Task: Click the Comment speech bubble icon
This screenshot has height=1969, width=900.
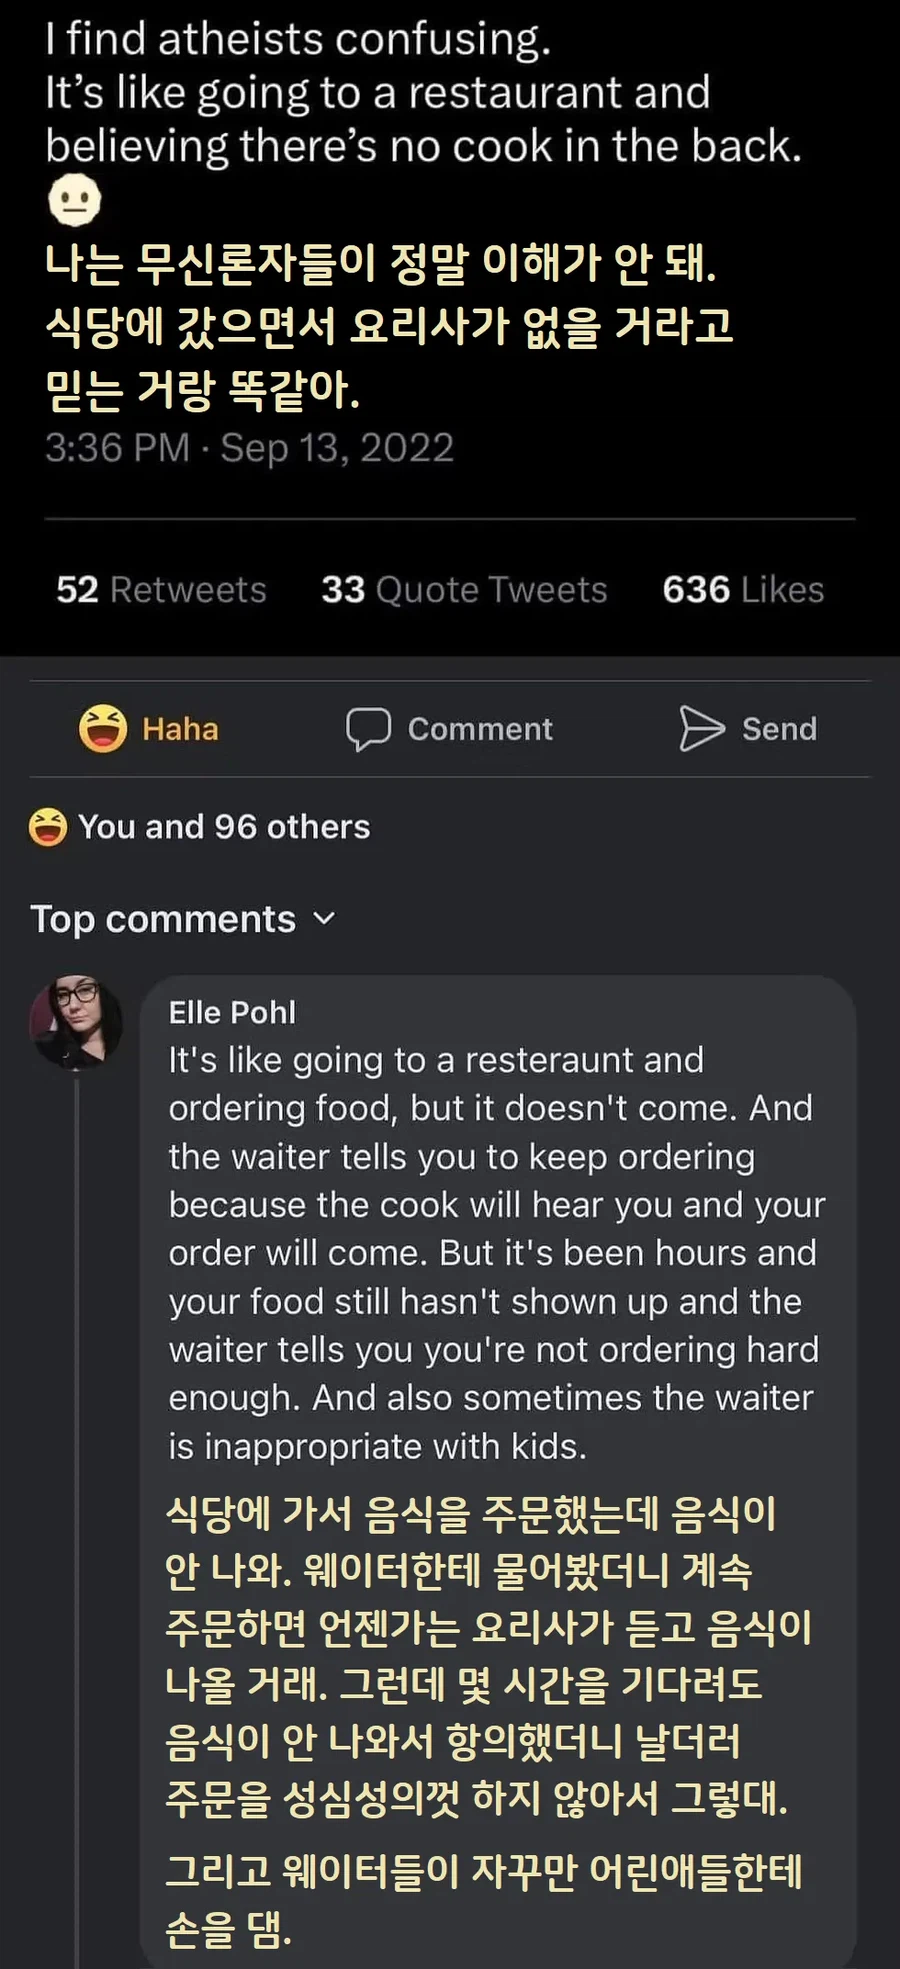Action: pyautogui.click(x=368, y=728)
